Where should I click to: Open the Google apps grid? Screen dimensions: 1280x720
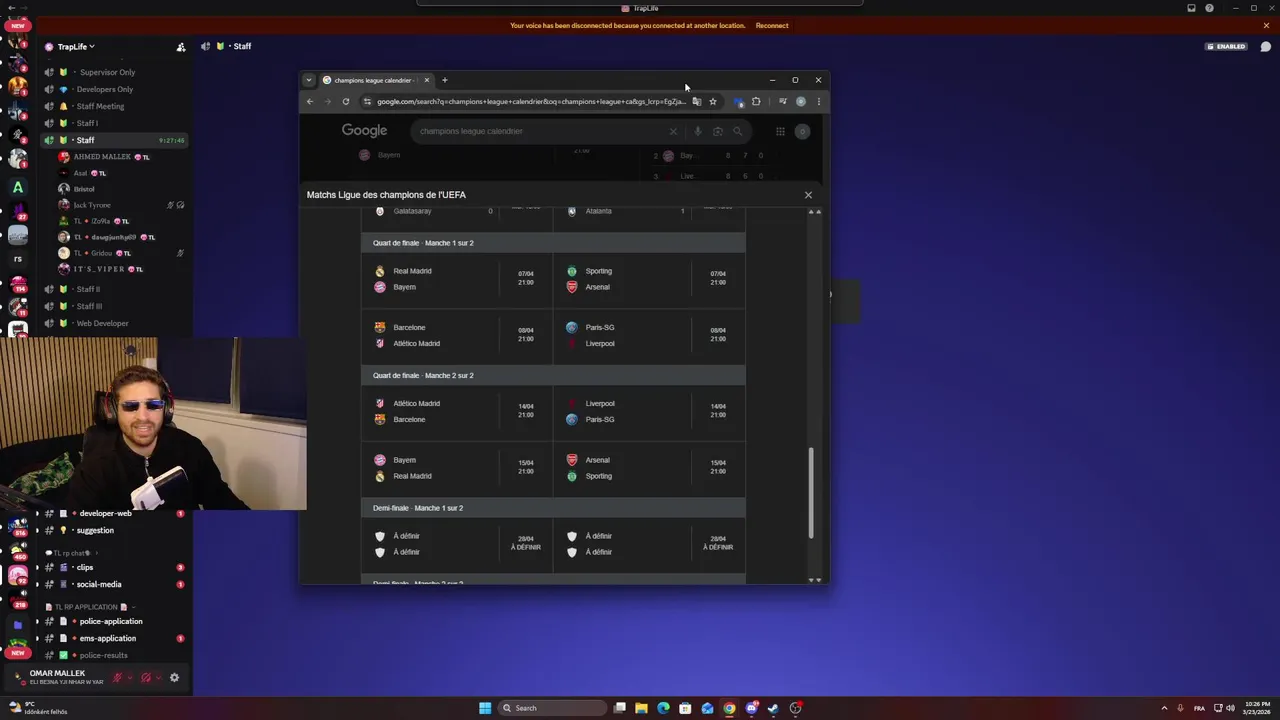780,131
